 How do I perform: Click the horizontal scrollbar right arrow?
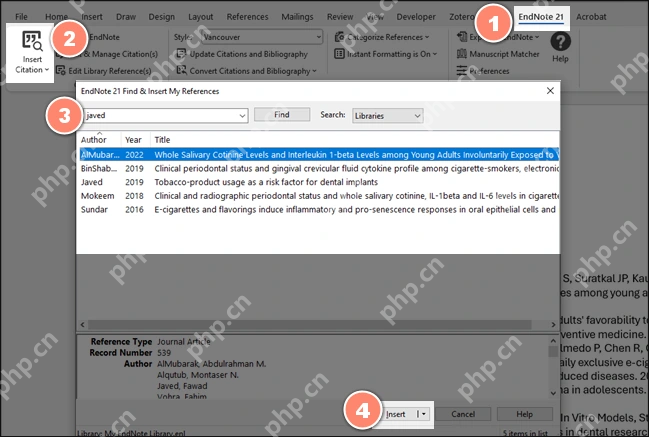click(x=553, y=325)
